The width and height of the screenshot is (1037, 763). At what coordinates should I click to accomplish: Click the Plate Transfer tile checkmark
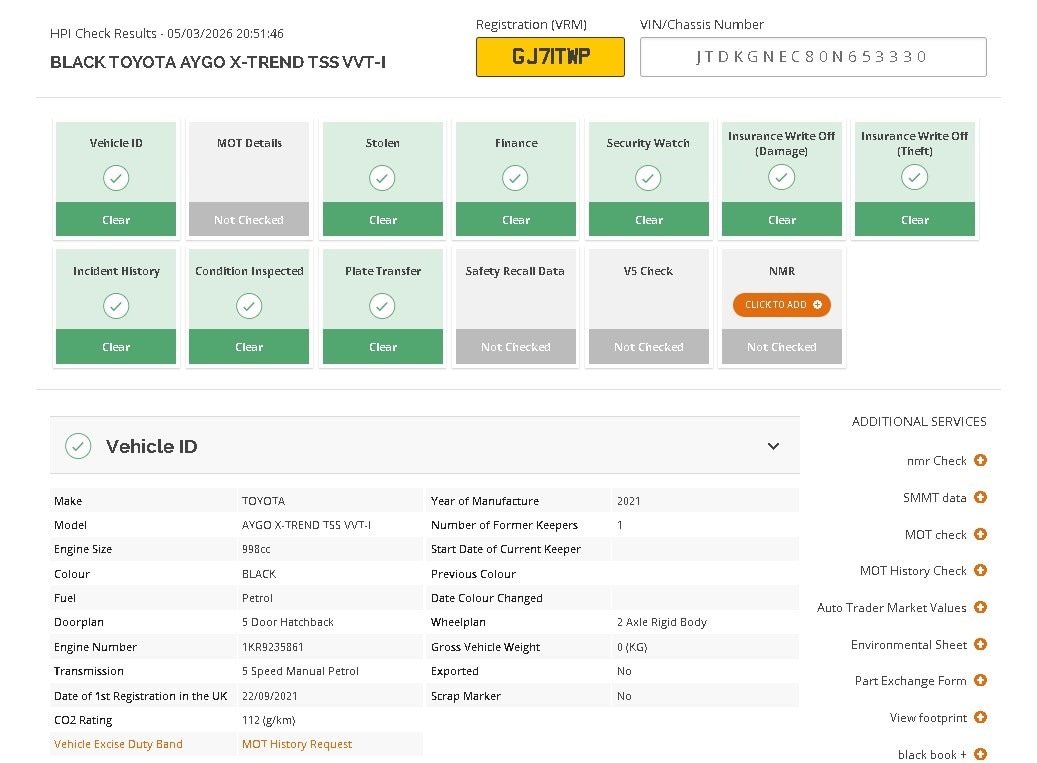[x=382, y=306]
